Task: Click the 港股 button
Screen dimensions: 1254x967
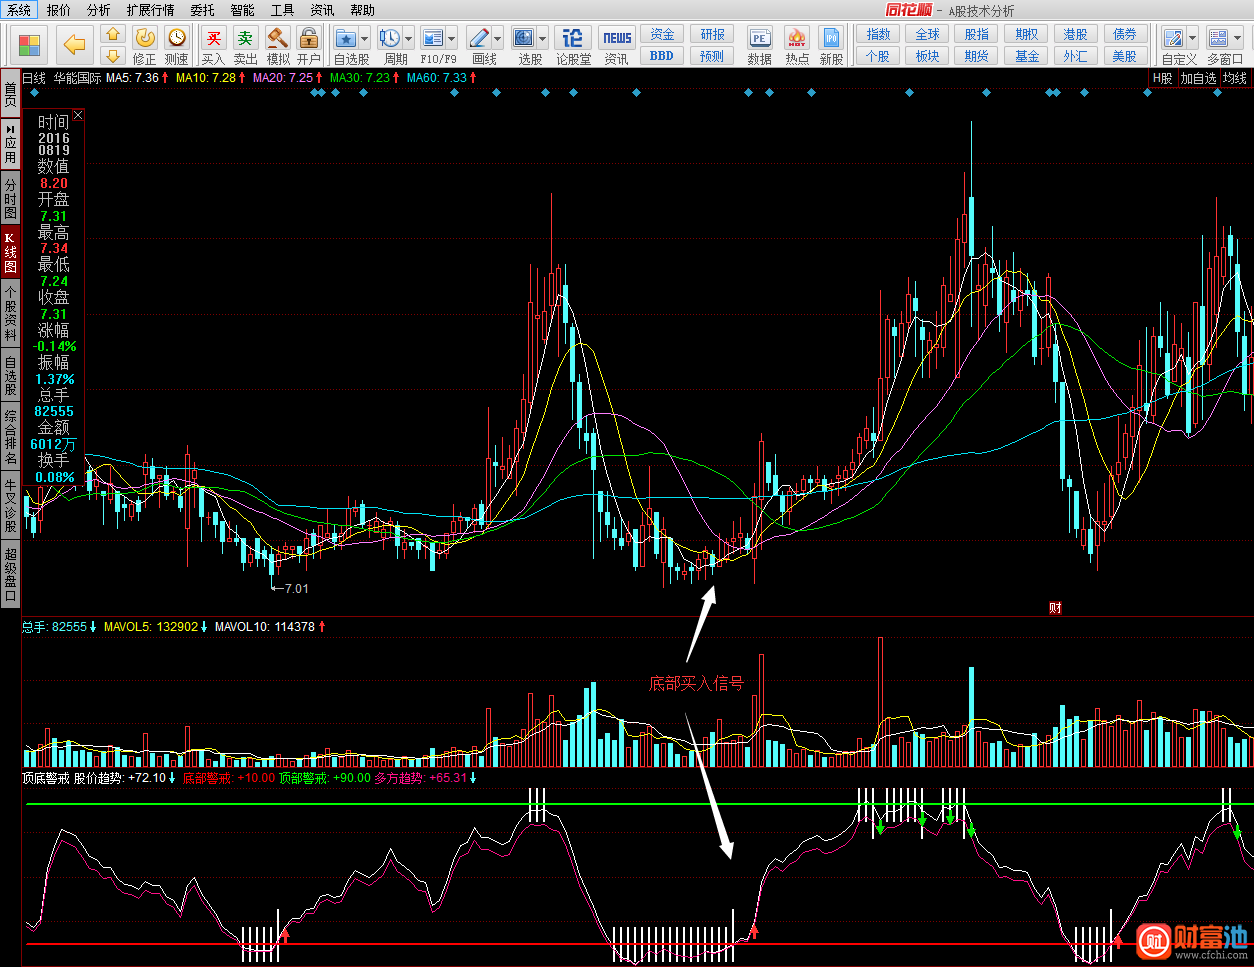Action: pos(1076,34)
